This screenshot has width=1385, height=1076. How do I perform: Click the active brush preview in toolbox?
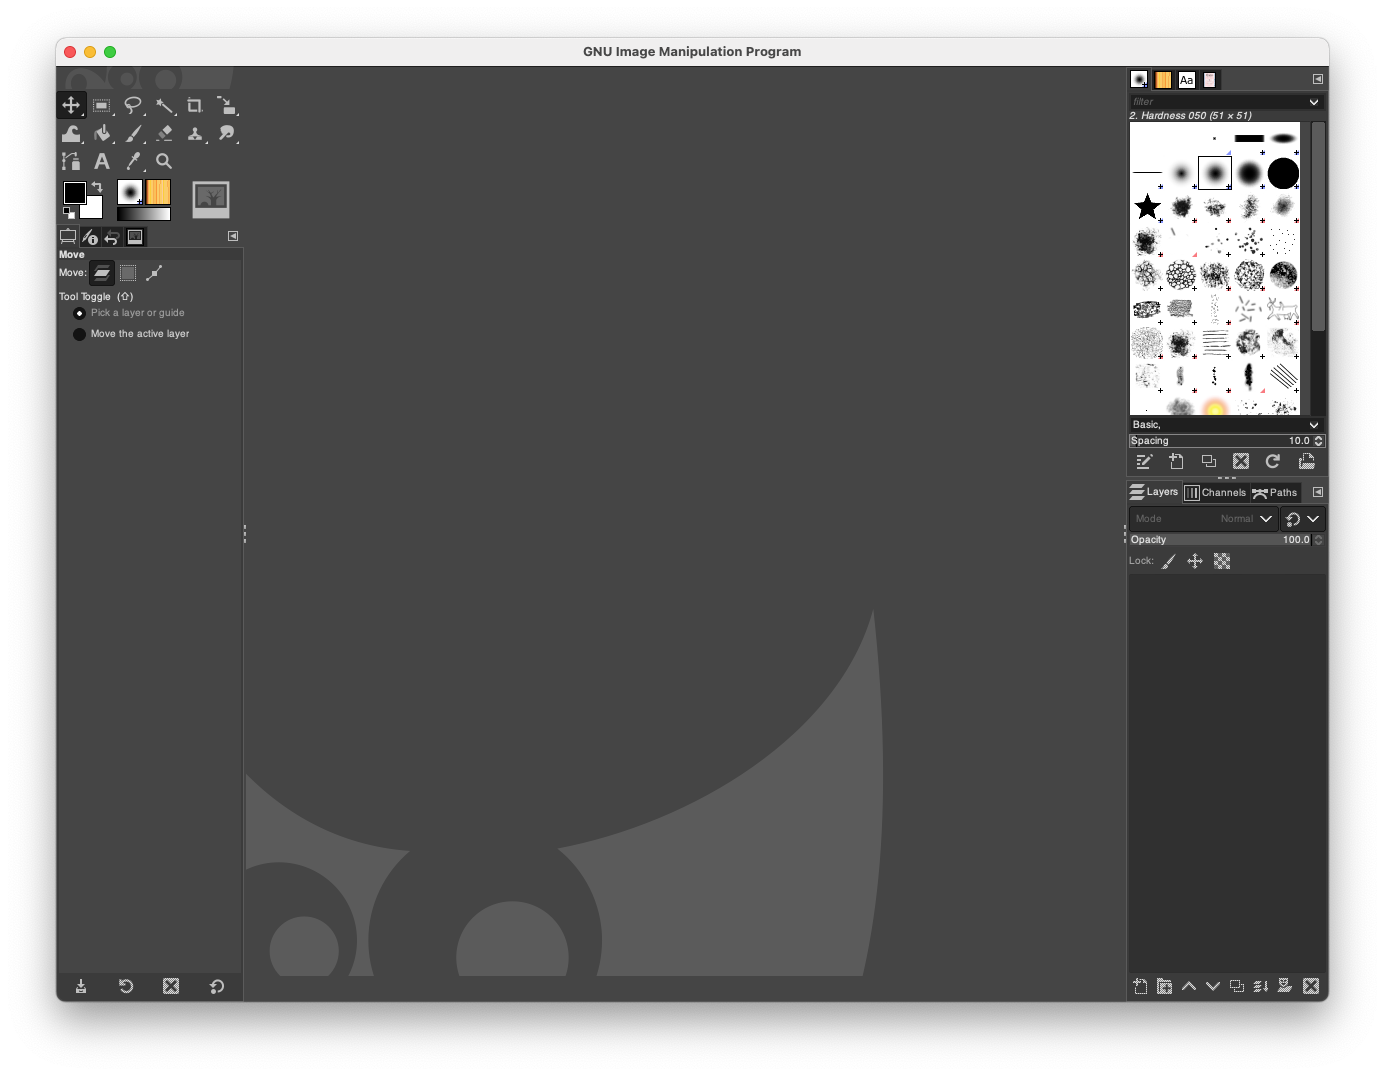click(130, 192)
